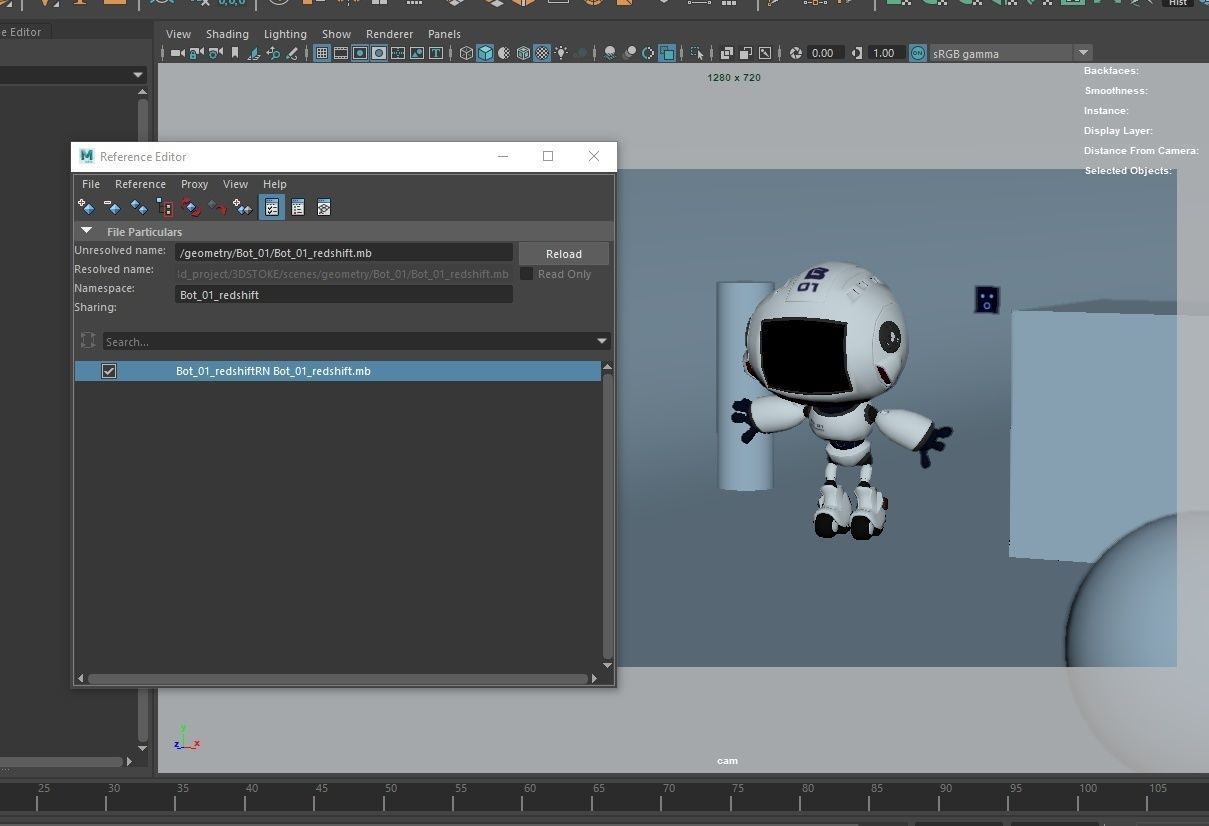
Task: Click Reference Editor horizontal scrollbar
Action: click(x=338, y=678)
